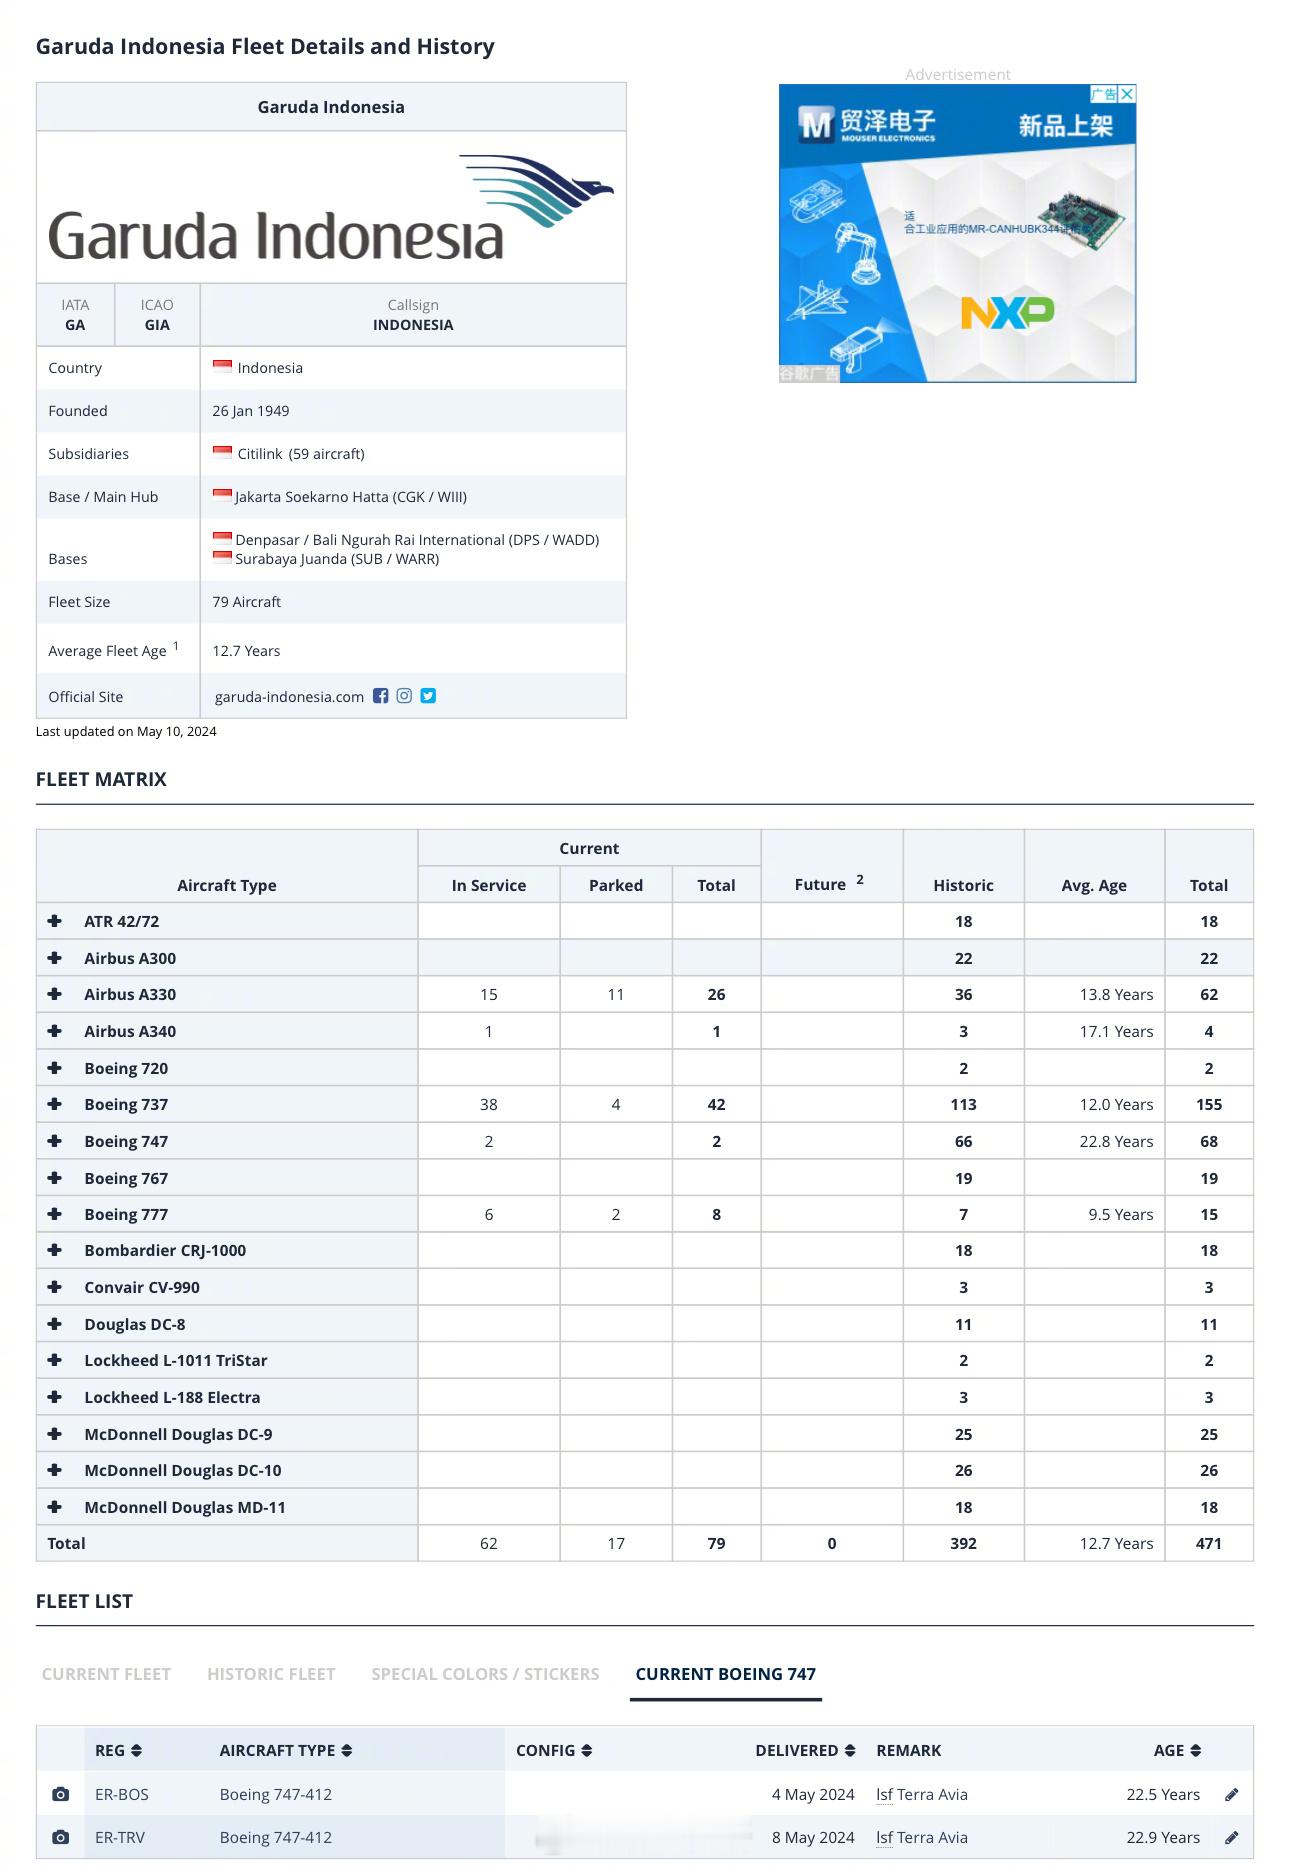Screen dimensions: 1290x1867
Task: Click the Boeing 777 in-service count 6
Action: [x=489, y=1214]
